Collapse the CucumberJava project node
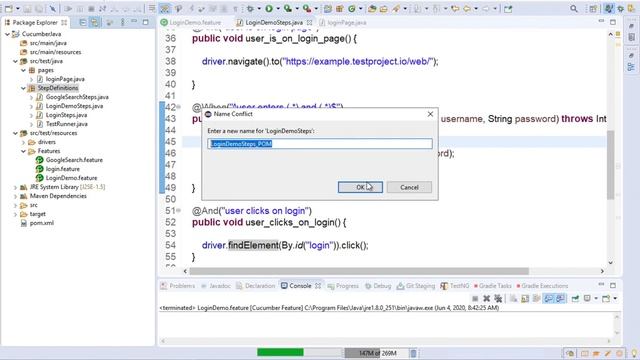Image resolution: width=640 pixels, height=360 pixels. 7,34
